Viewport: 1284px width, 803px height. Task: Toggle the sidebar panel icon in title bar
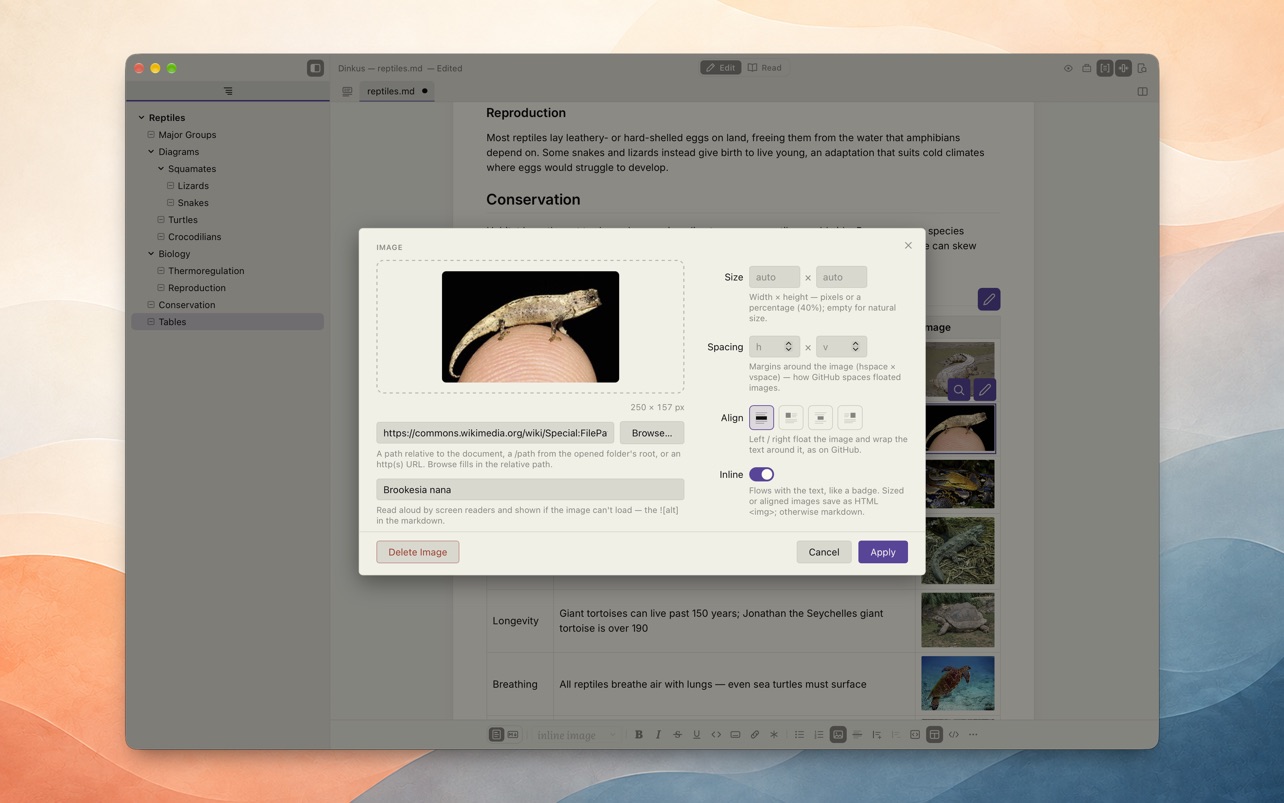click(x=315, y=68)
